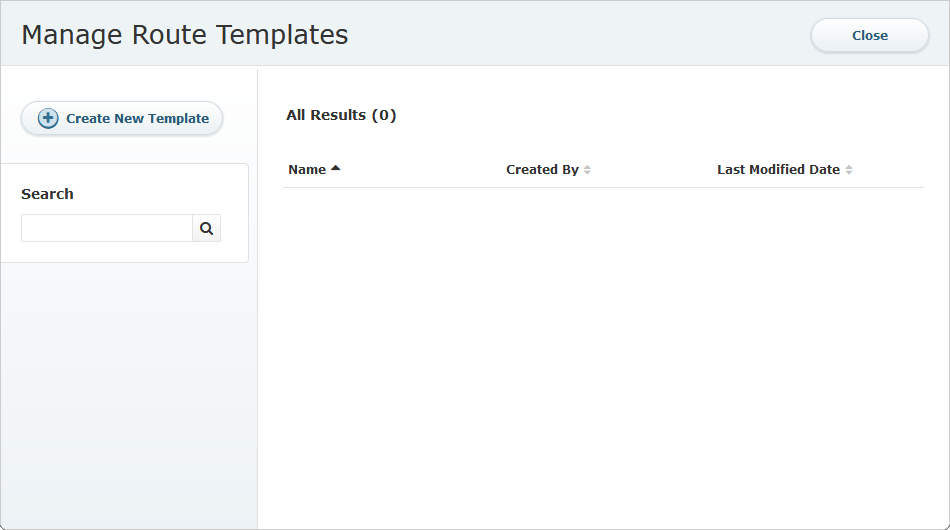Sort by Last Modified Date header text

click(779, 170)
